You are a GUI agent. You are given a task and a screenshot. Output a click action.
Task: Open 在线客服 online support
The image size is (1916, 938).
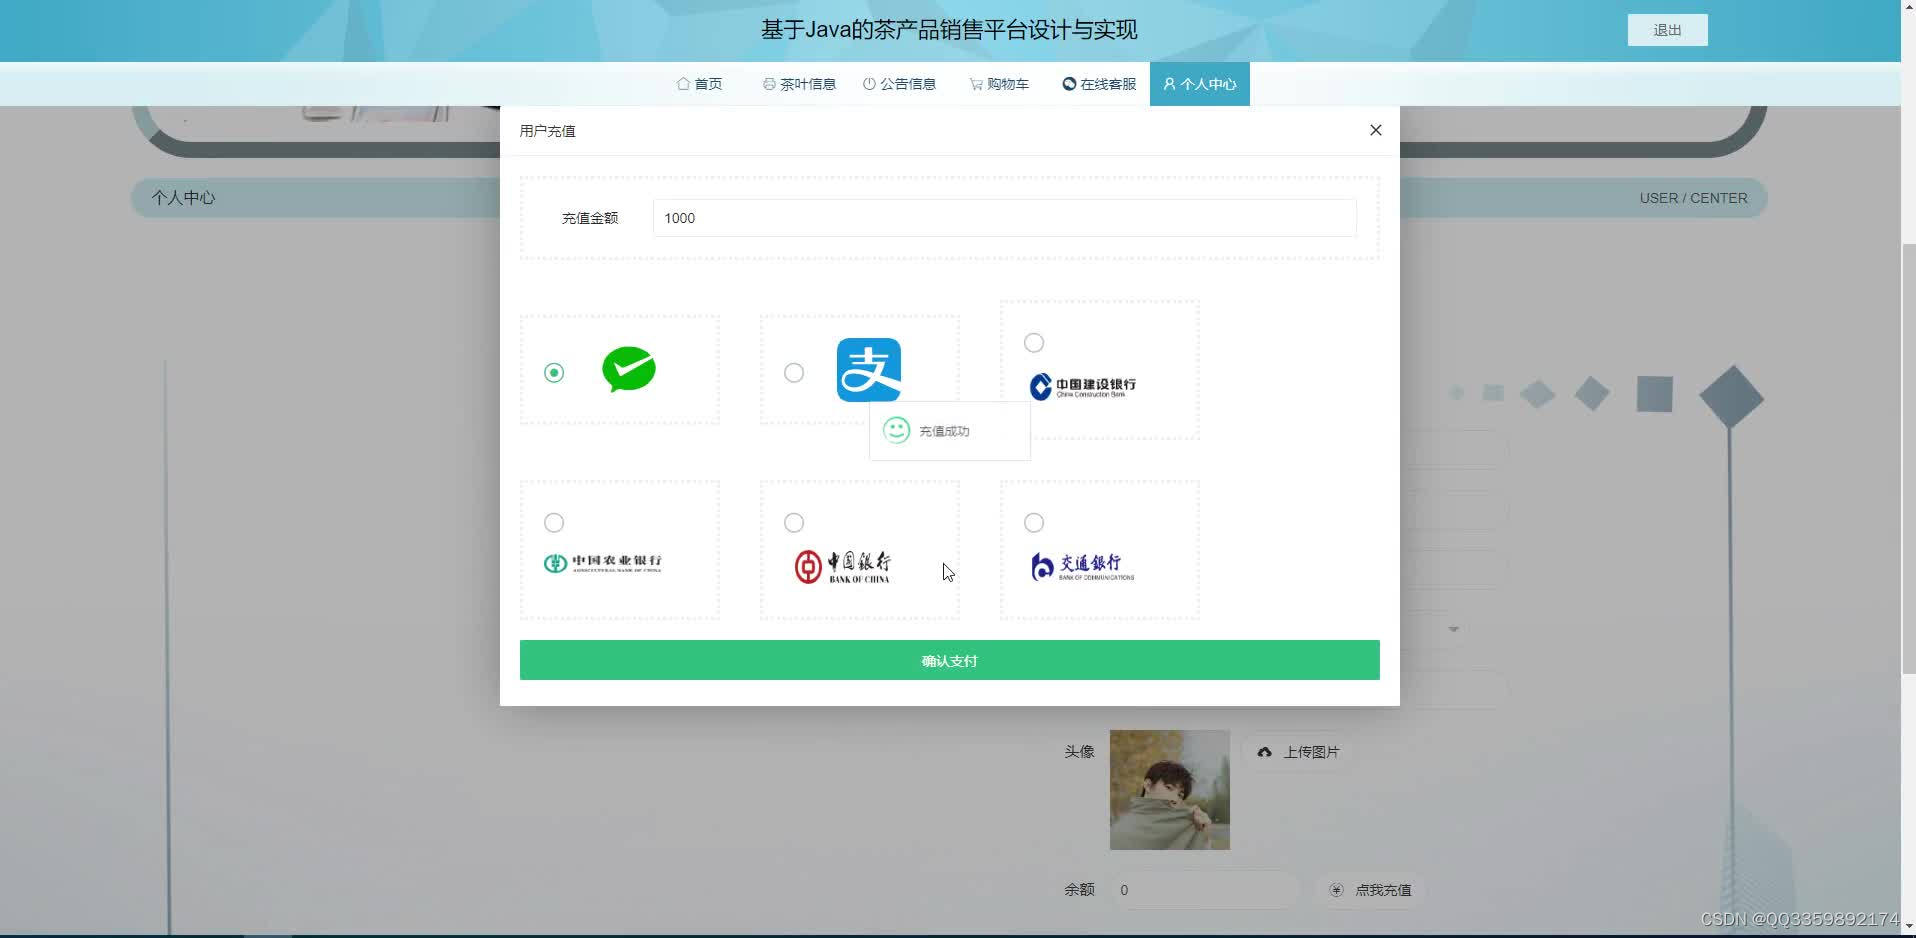click(1099, 84)
